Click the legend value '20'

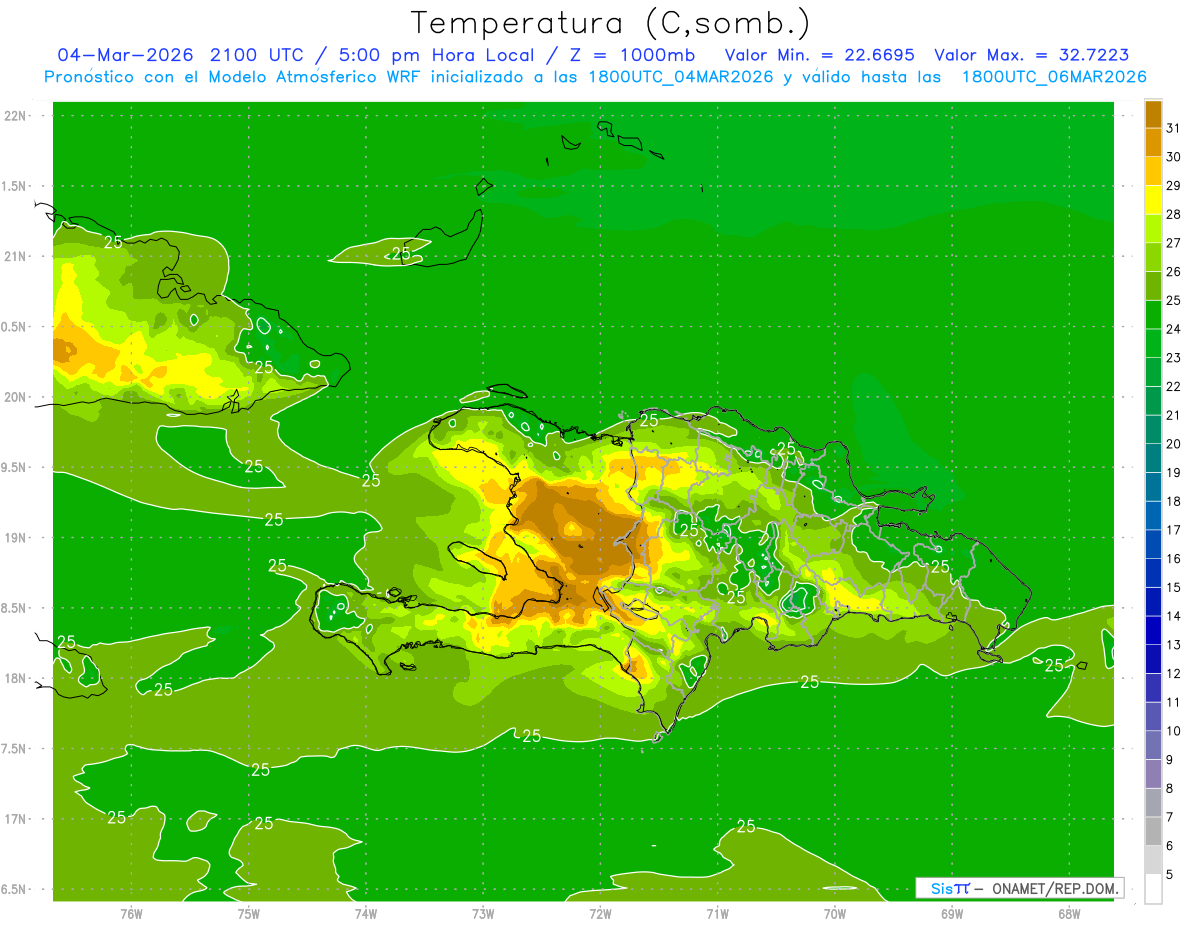pyautogui.click(x=1173, y=444)
